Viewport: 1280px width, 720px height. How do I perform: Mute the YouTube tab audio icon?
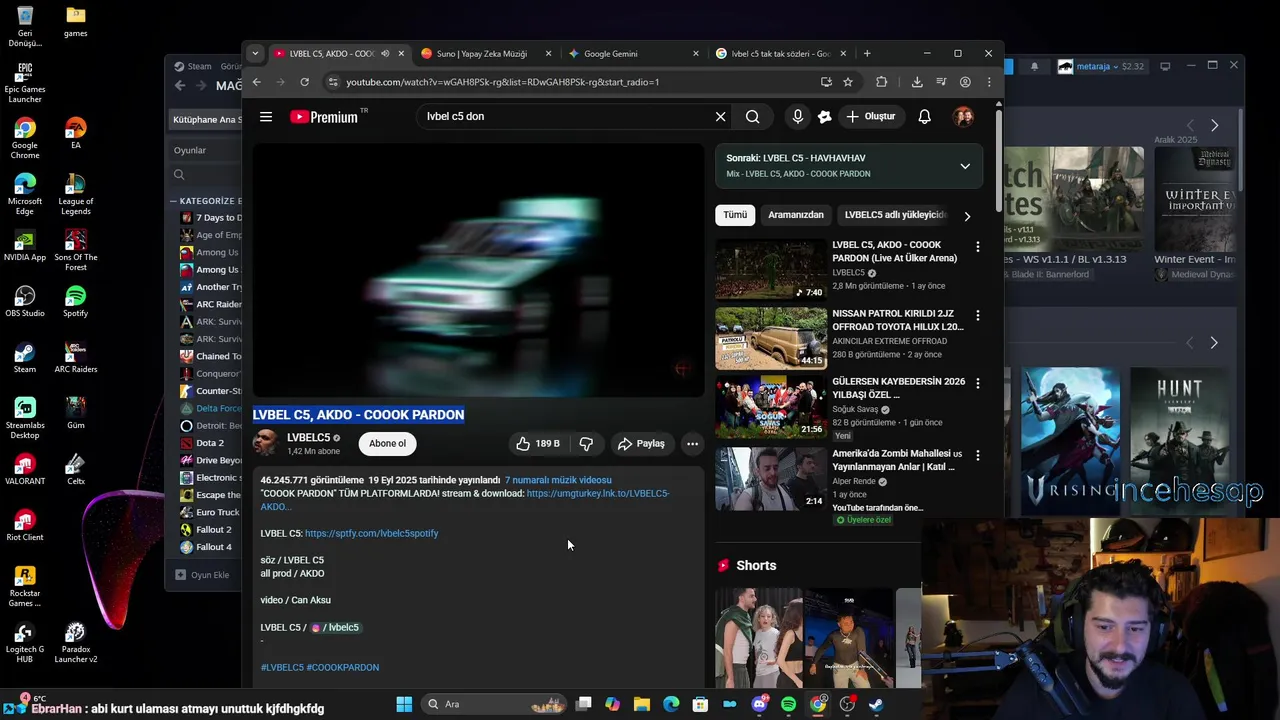point(385,54)
